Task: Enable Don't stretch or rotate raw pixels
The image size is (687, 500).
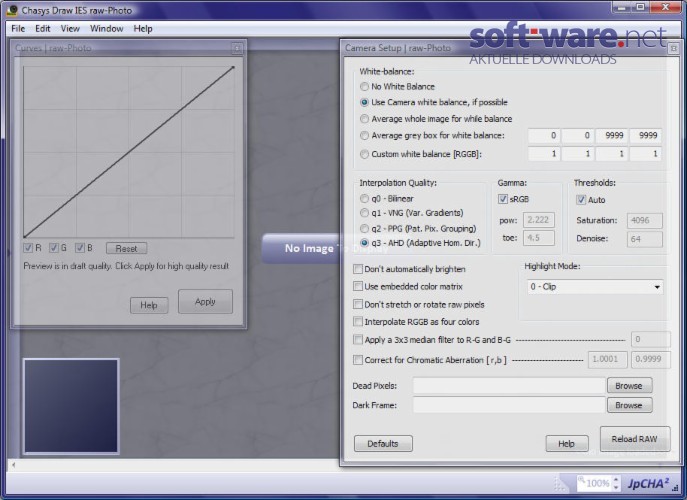Action: pyautogui.click(x=358, y=304)
